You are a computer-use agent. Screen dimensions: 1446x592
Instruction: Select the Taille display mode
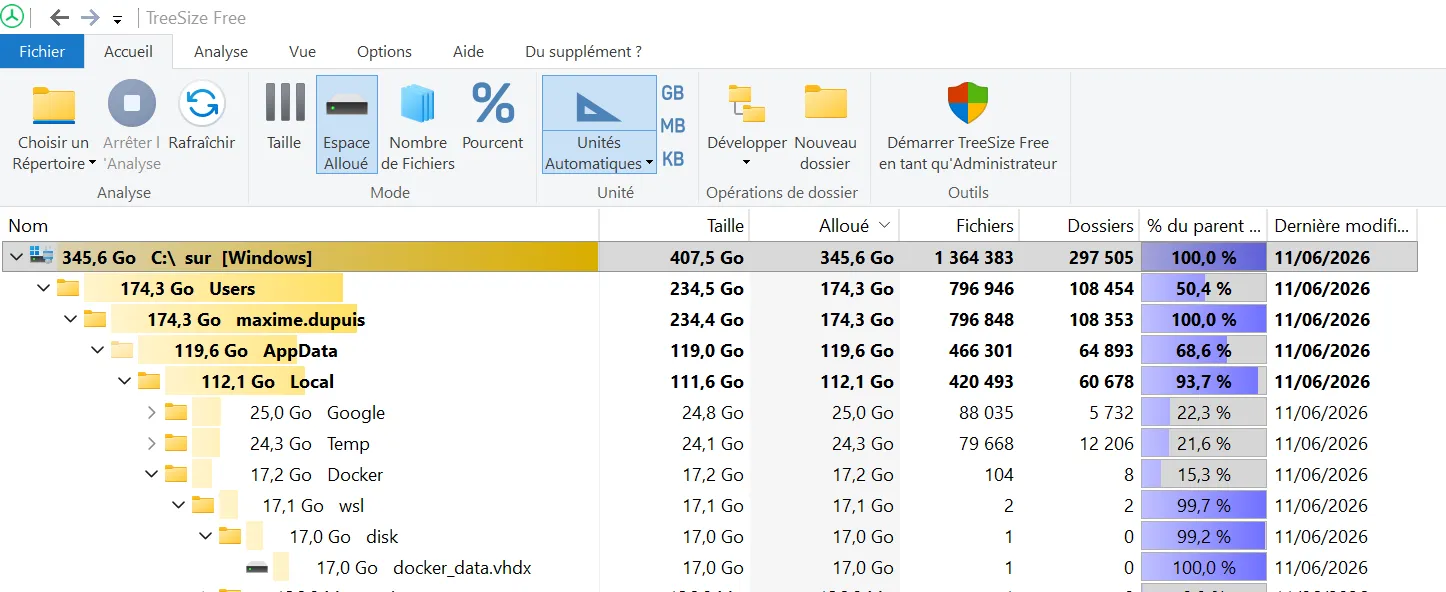pos(284,117)
